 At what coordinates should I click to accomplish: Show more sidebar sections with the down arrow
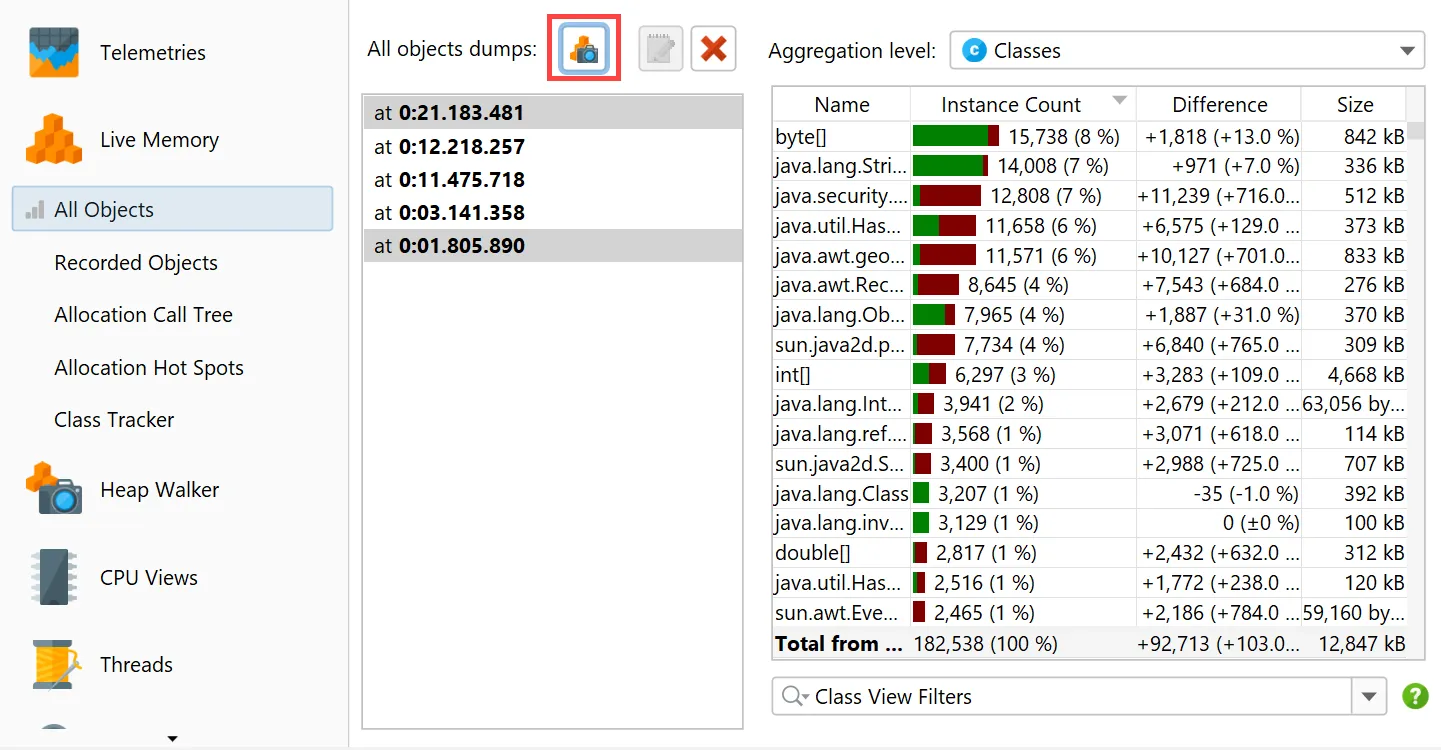(171, 739)
